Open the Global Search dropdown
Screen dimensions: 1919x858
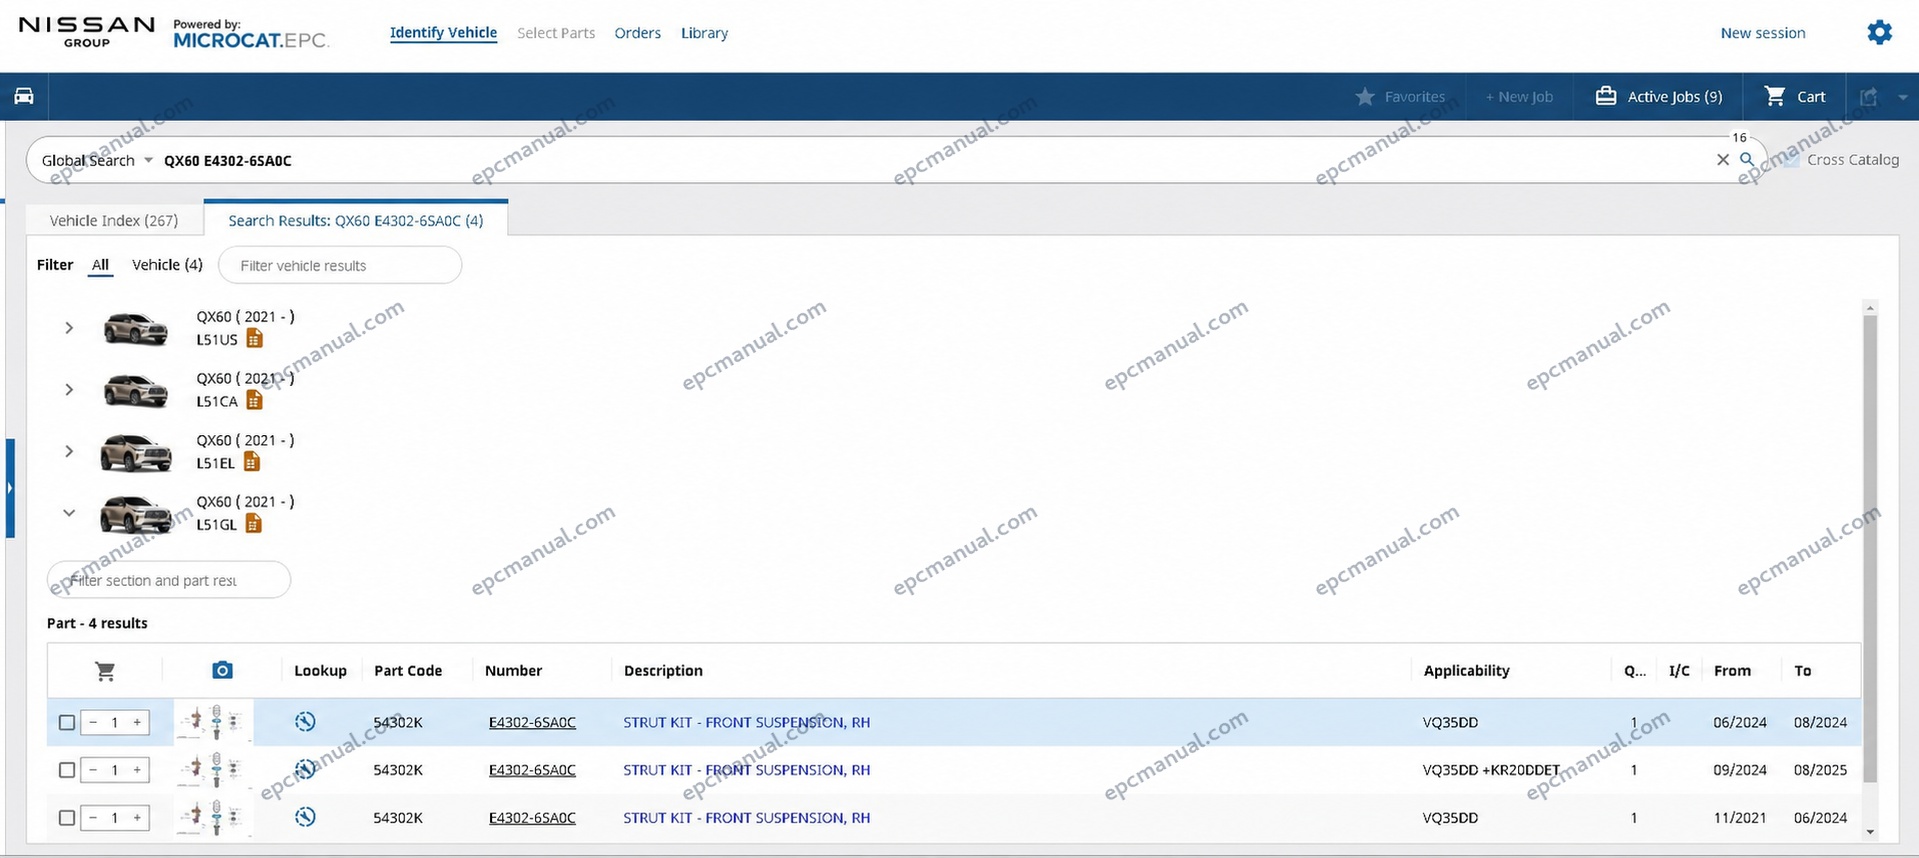click(x=97, y=160)
